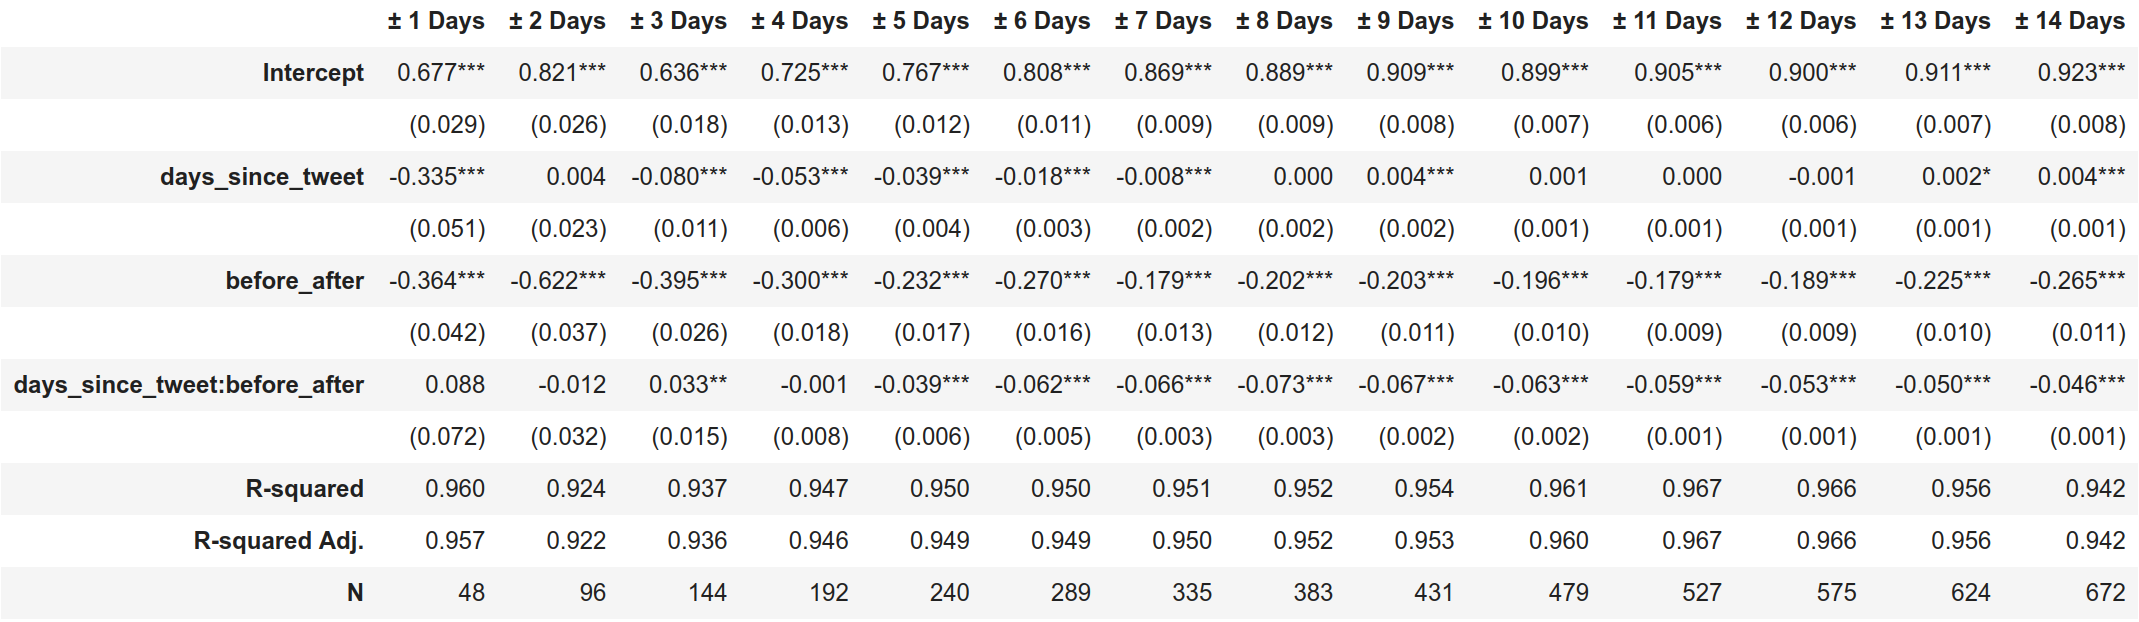This screenshot has height=622, width=2139.
Task: Select the before_after row label
Action: [295, 281]
